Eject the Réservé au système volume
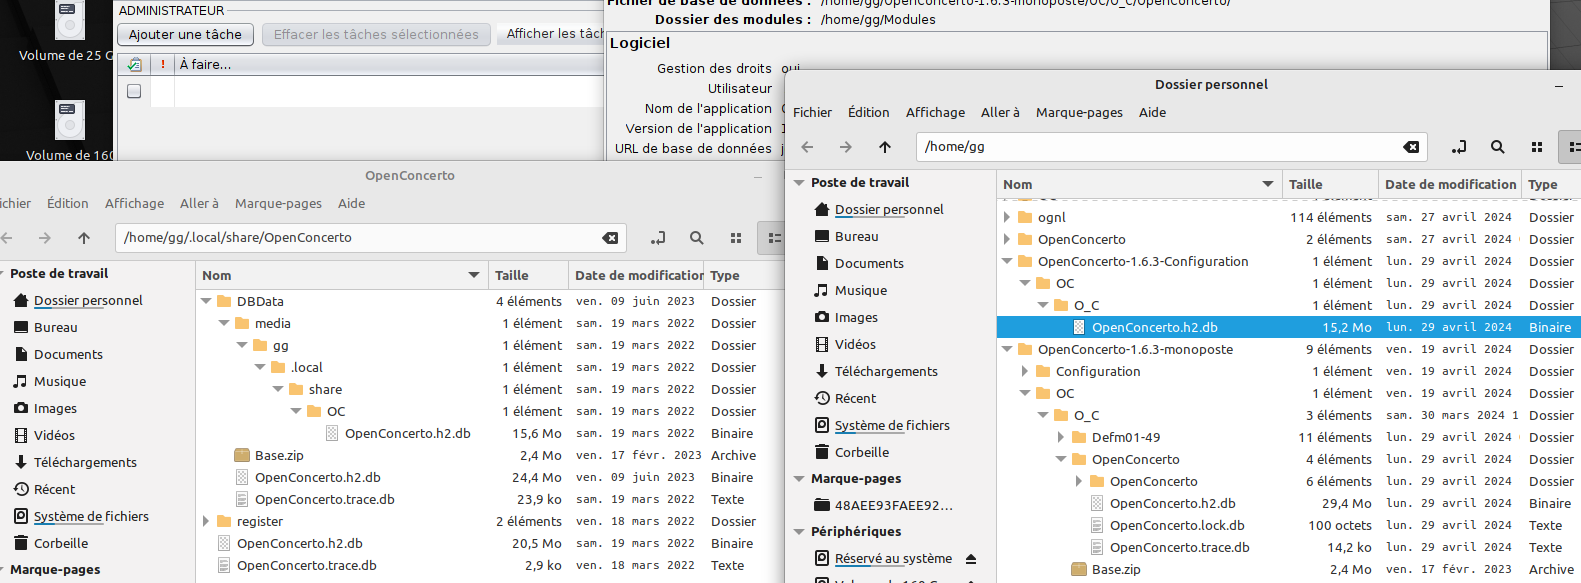1581x583 pixels. point(971,559)
